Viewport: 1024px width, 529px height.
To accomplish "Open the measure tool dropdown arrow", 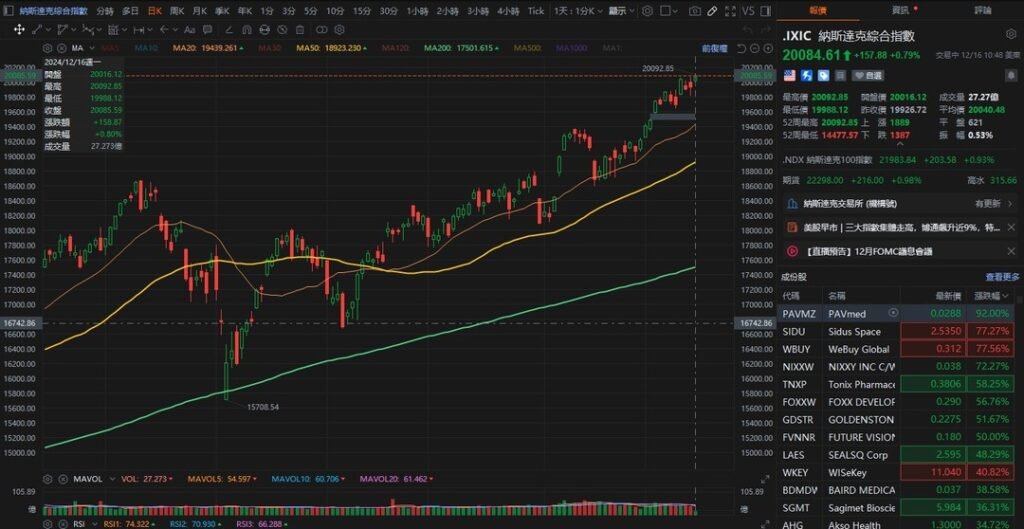I will pos(150,29).
